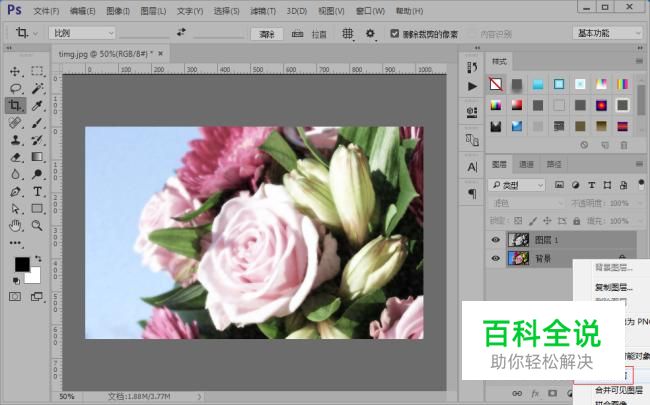The height and width of the screenshot is (405, 650).
Task: Open the 图像(I) menu
Action: 118,11
